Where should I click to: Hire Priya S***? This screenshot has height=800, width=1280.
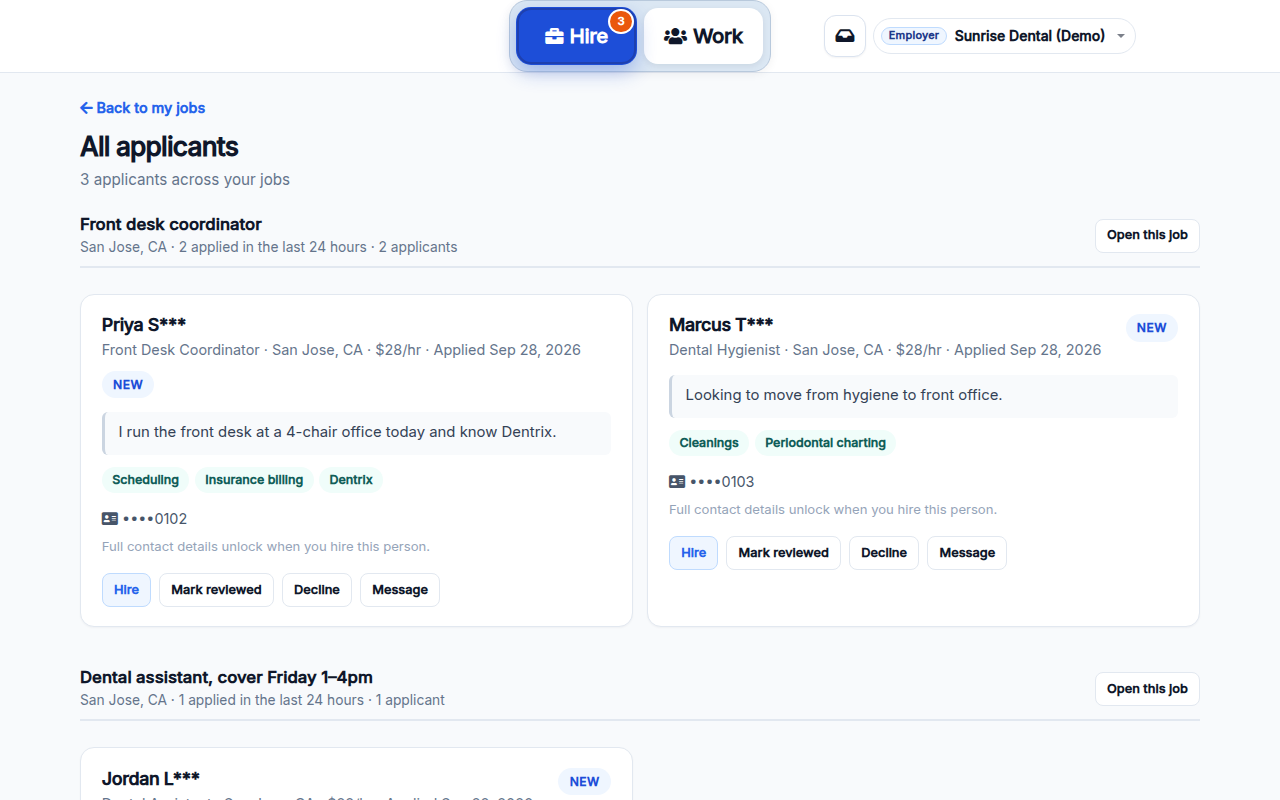126,590
